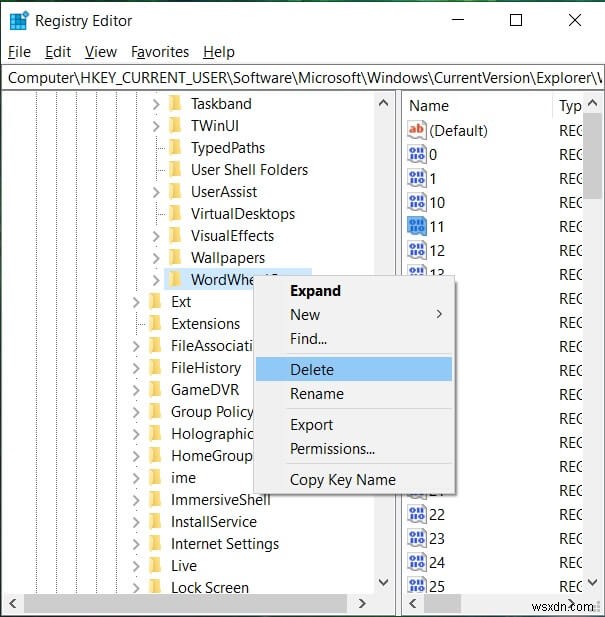This screenshot has height=617, width=605.
Task: Click the binary value icon for entry 12
Action: 417,250
